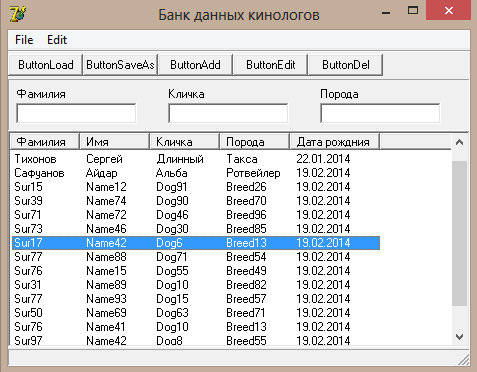
Task: Focus the Фамилия filter input field
Action: (x=76, y=113)
